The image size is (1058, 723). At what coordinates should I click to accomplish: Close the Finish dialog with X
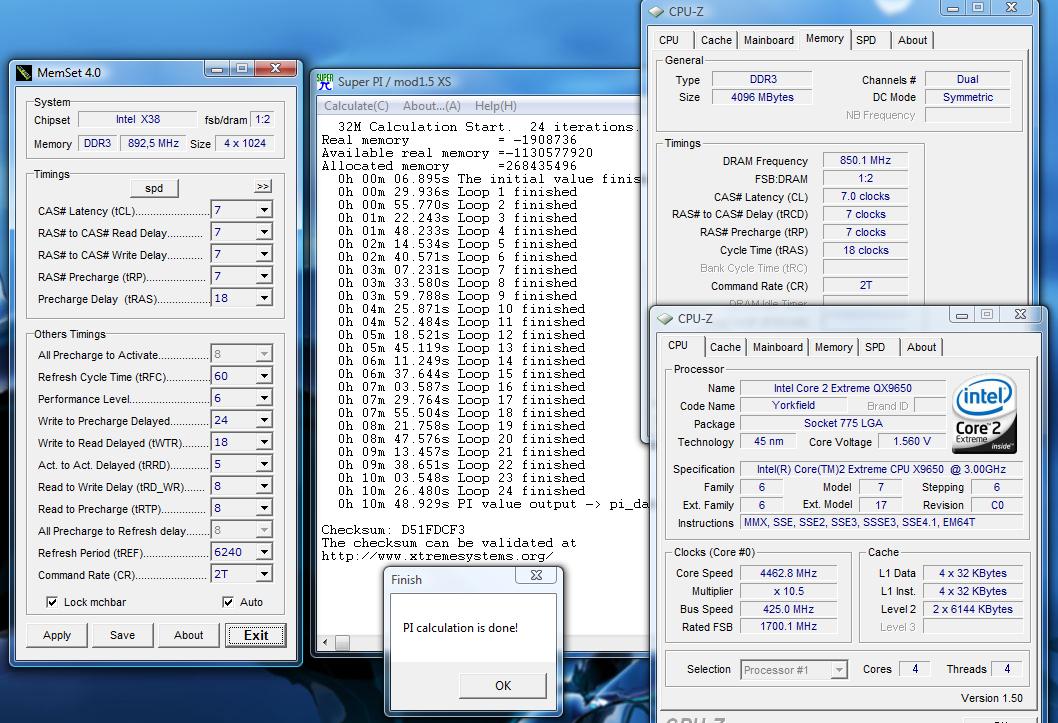[x=536, y=575]
